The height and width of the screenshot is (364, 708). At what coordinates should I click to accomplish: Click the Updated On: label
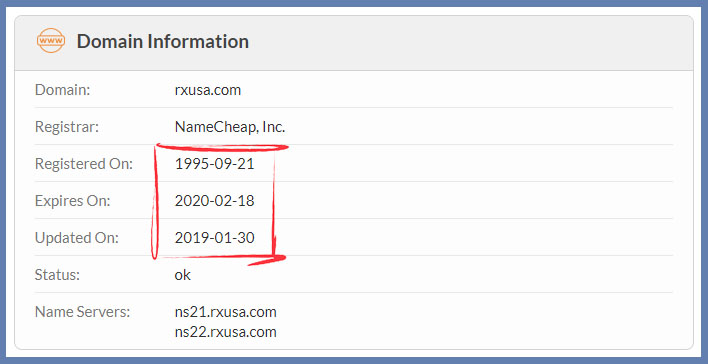(77, 238)
